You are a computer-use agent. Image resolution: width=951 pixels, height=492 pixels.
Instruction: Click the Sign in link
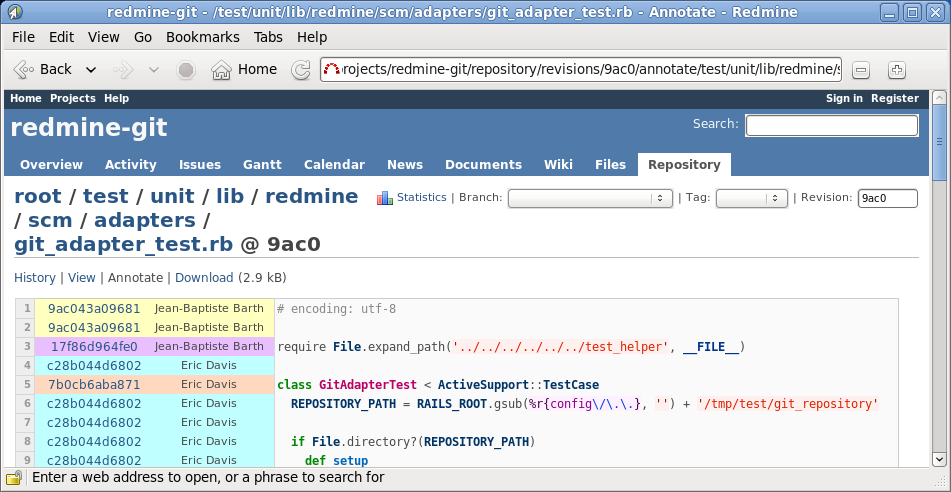(x=844, y=98)
